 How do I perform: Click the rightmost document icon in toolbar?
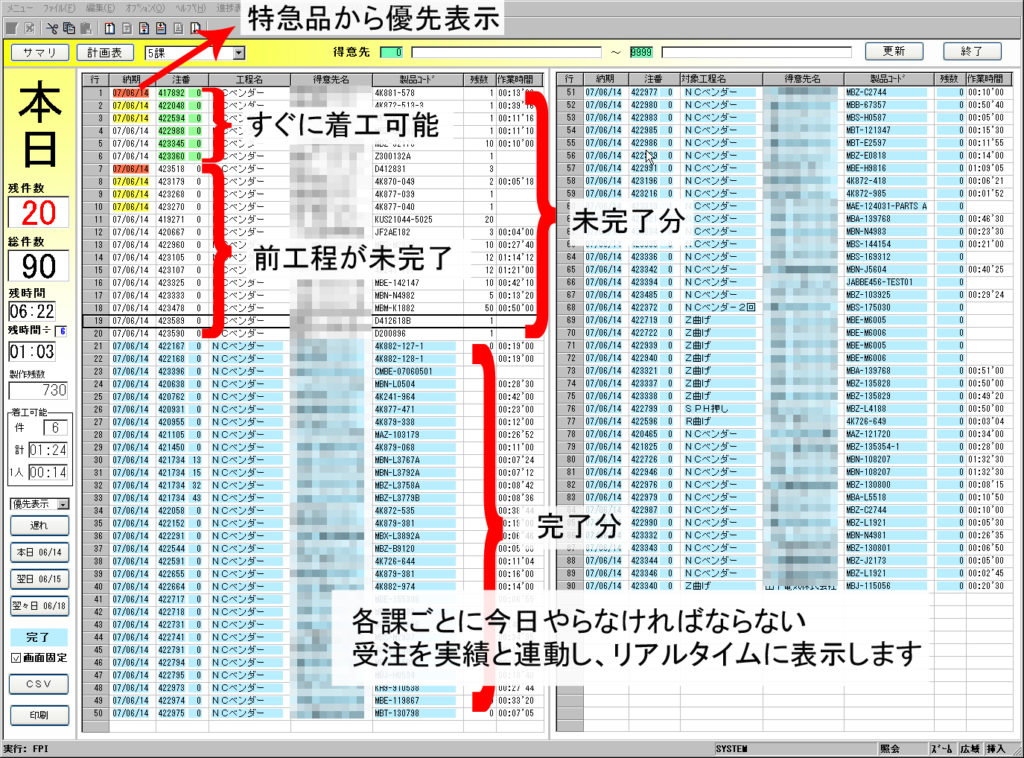196,26
